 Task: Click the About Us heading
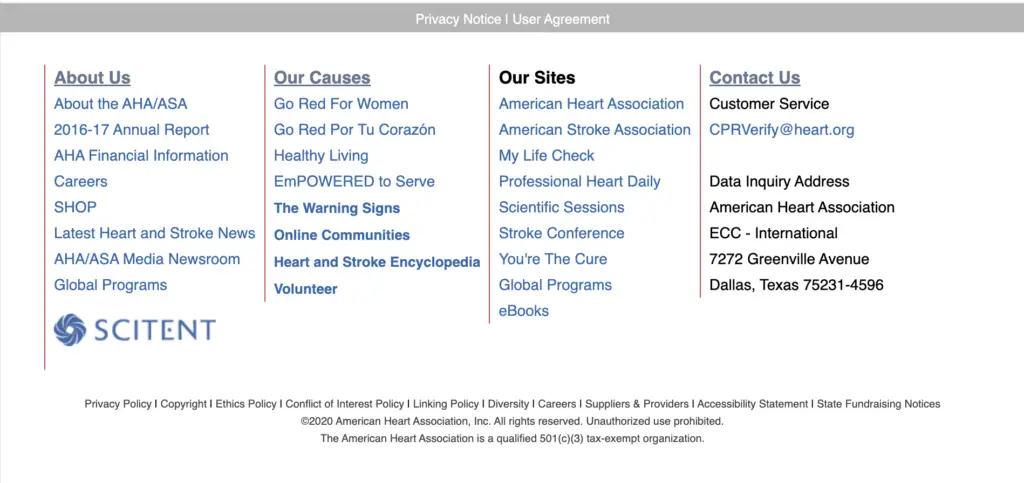pyautogui.click(x=92, y=78)
